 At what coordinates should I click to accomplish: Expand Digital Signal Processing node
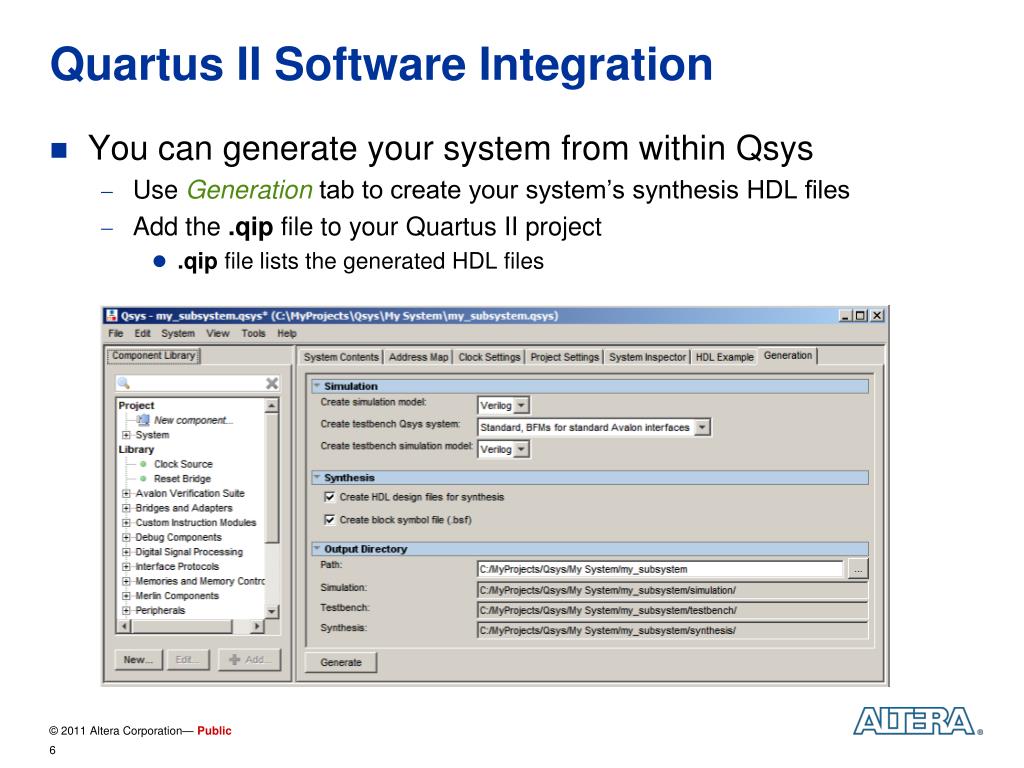126,552
